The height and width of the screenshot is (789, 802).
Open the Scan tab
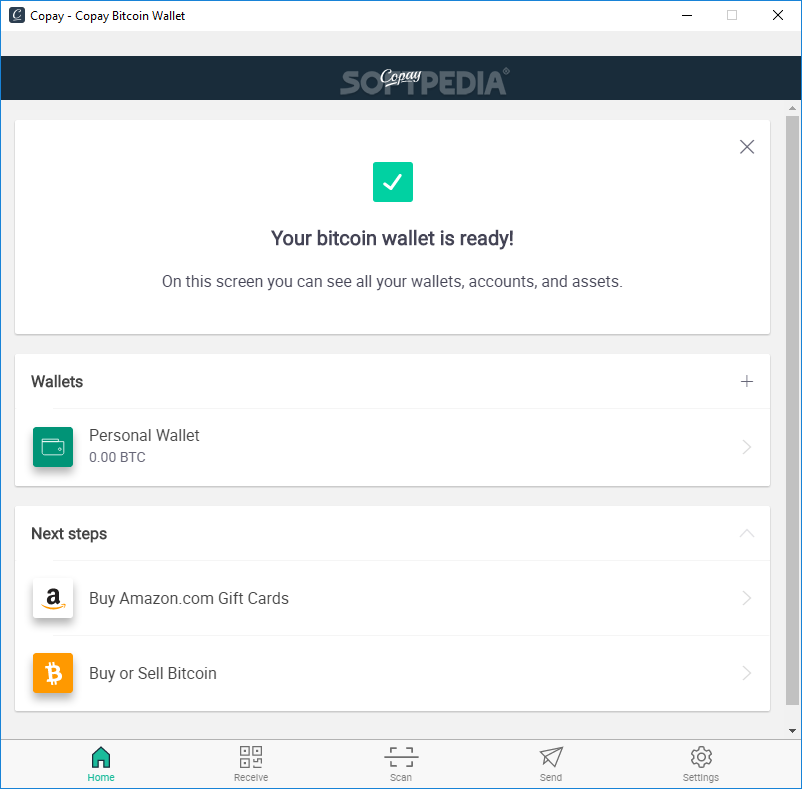pyautogui.click(x=401, y=764)
